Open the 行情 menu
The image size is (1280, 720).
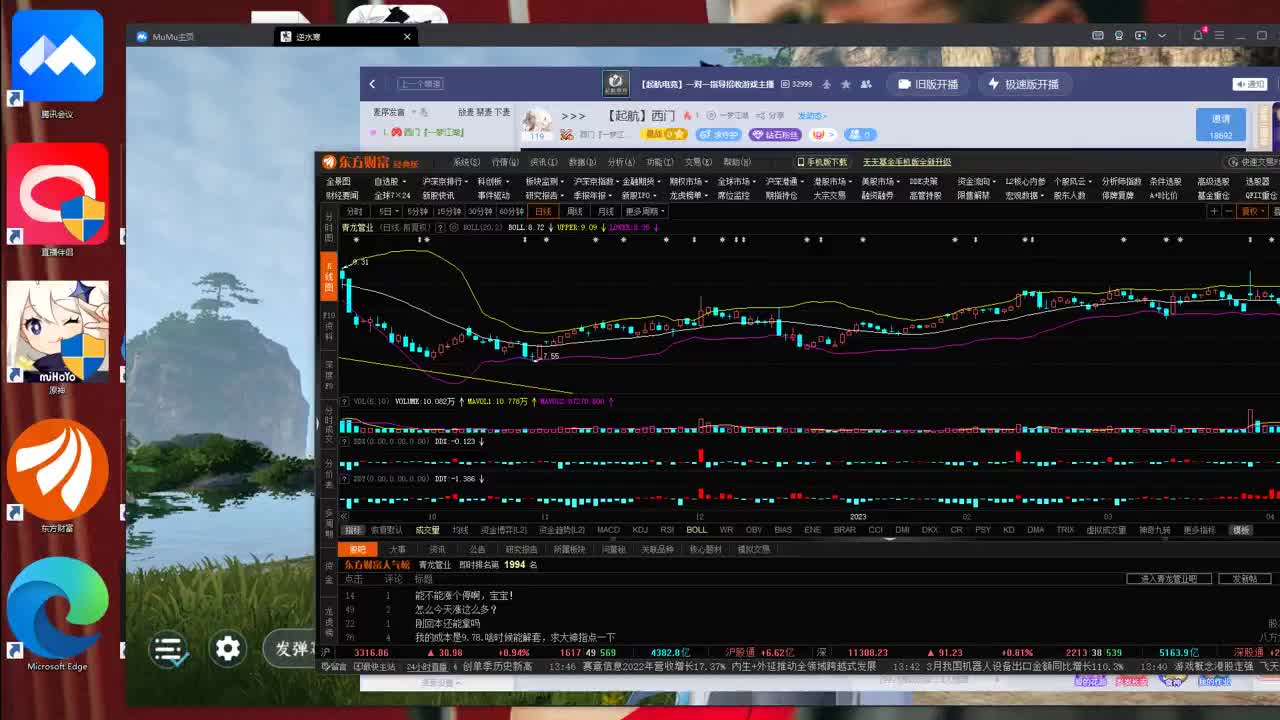point(505,162)
